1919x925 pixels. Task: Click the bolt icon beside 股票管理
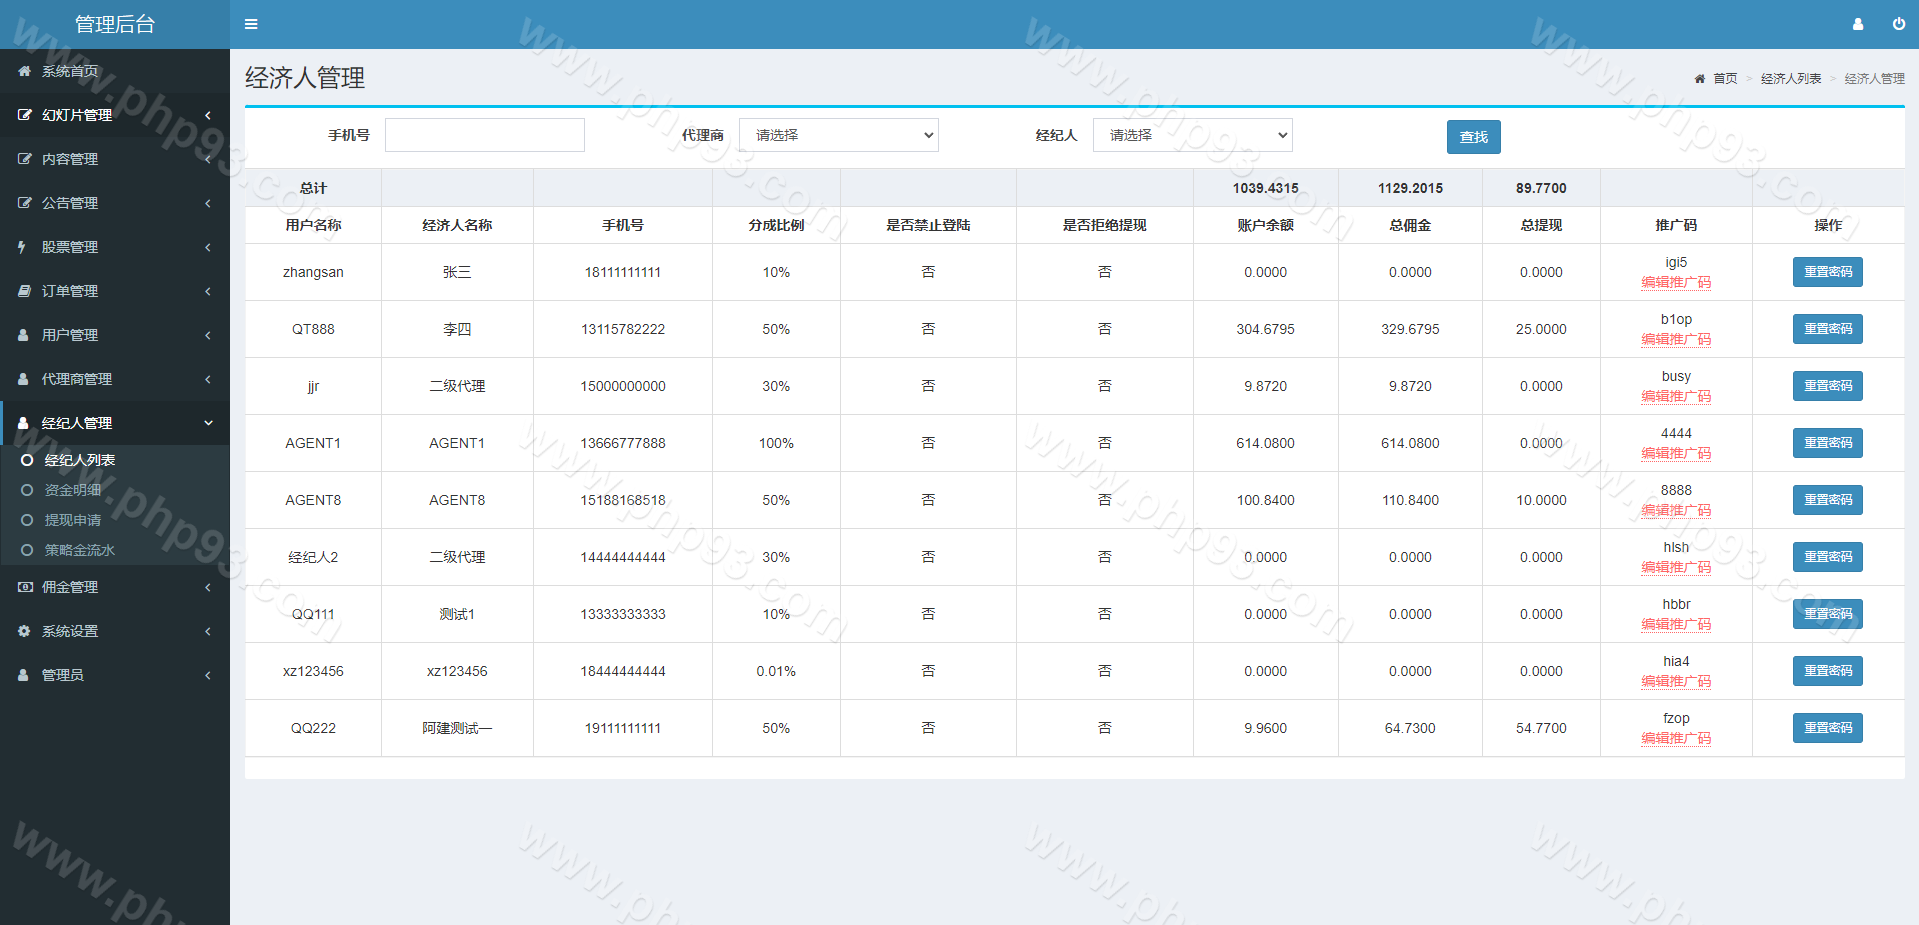pyautogui.click(x=22, y=247)
